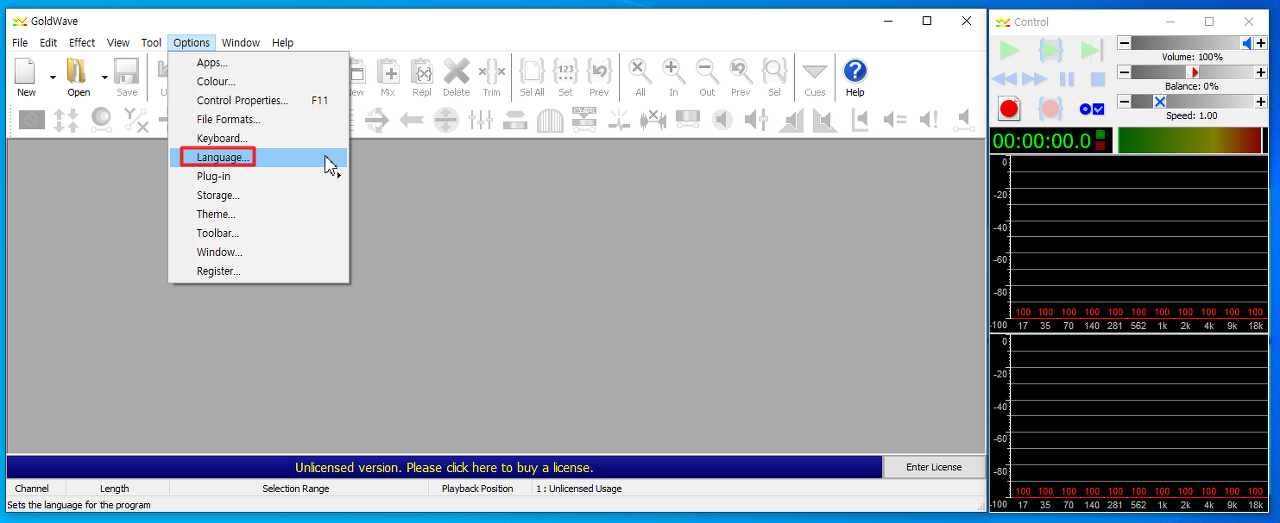Select Keyboard... menu entry

pos(258,138)
